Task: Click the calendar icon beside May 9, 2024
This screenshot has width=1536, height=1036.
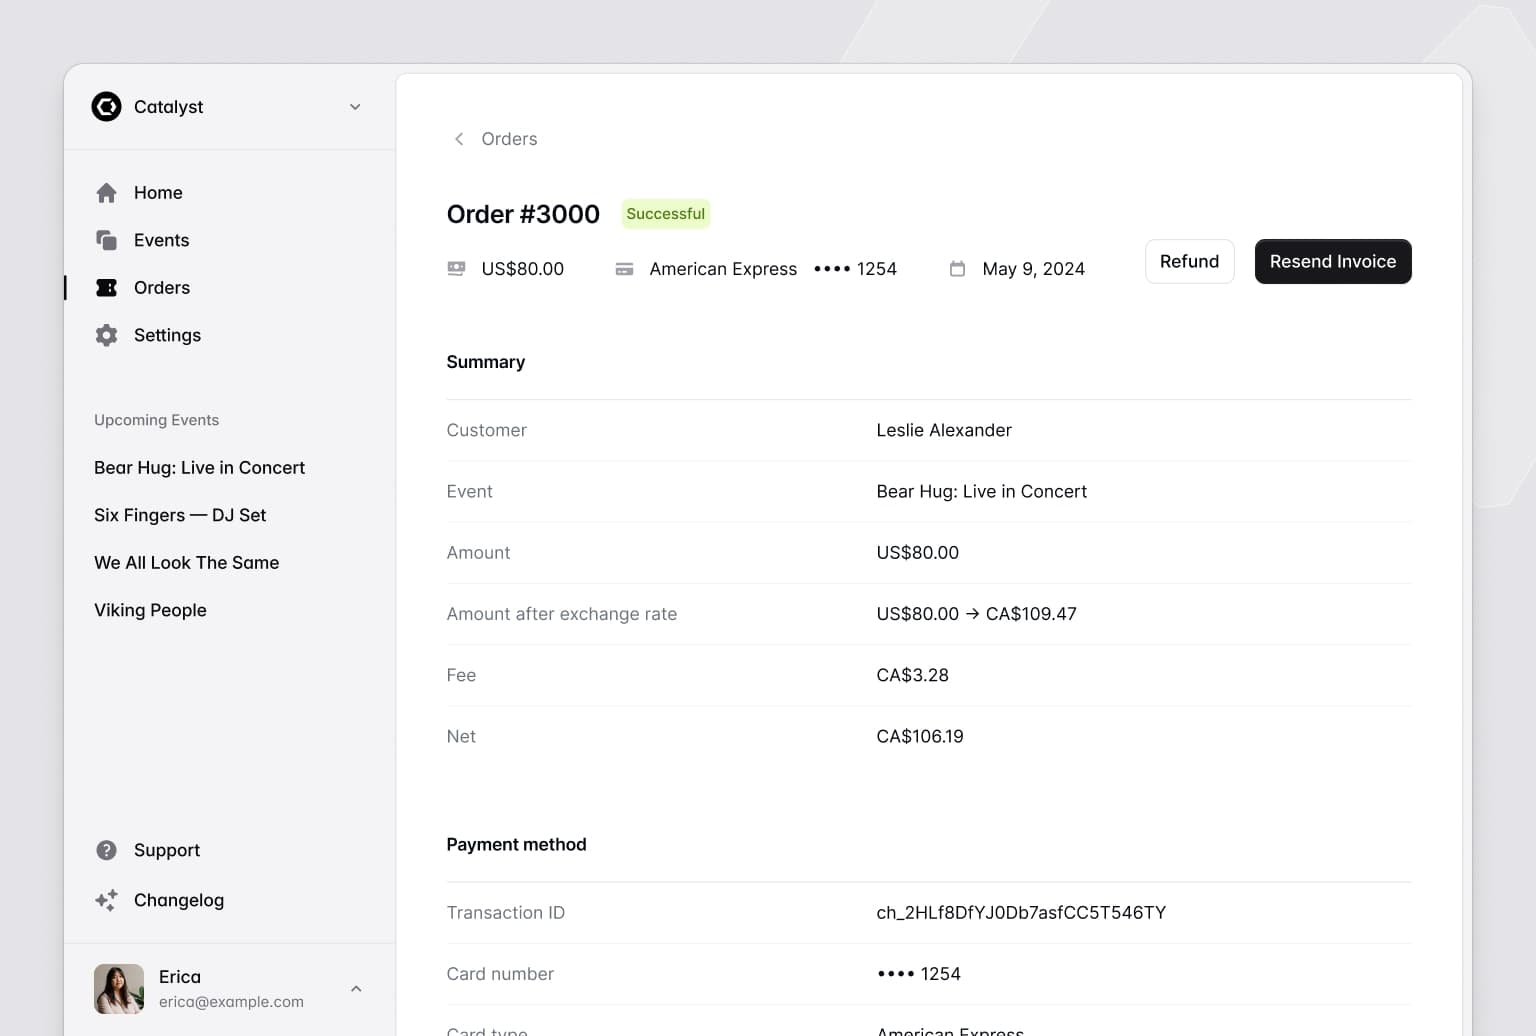Action: [956, 268]
